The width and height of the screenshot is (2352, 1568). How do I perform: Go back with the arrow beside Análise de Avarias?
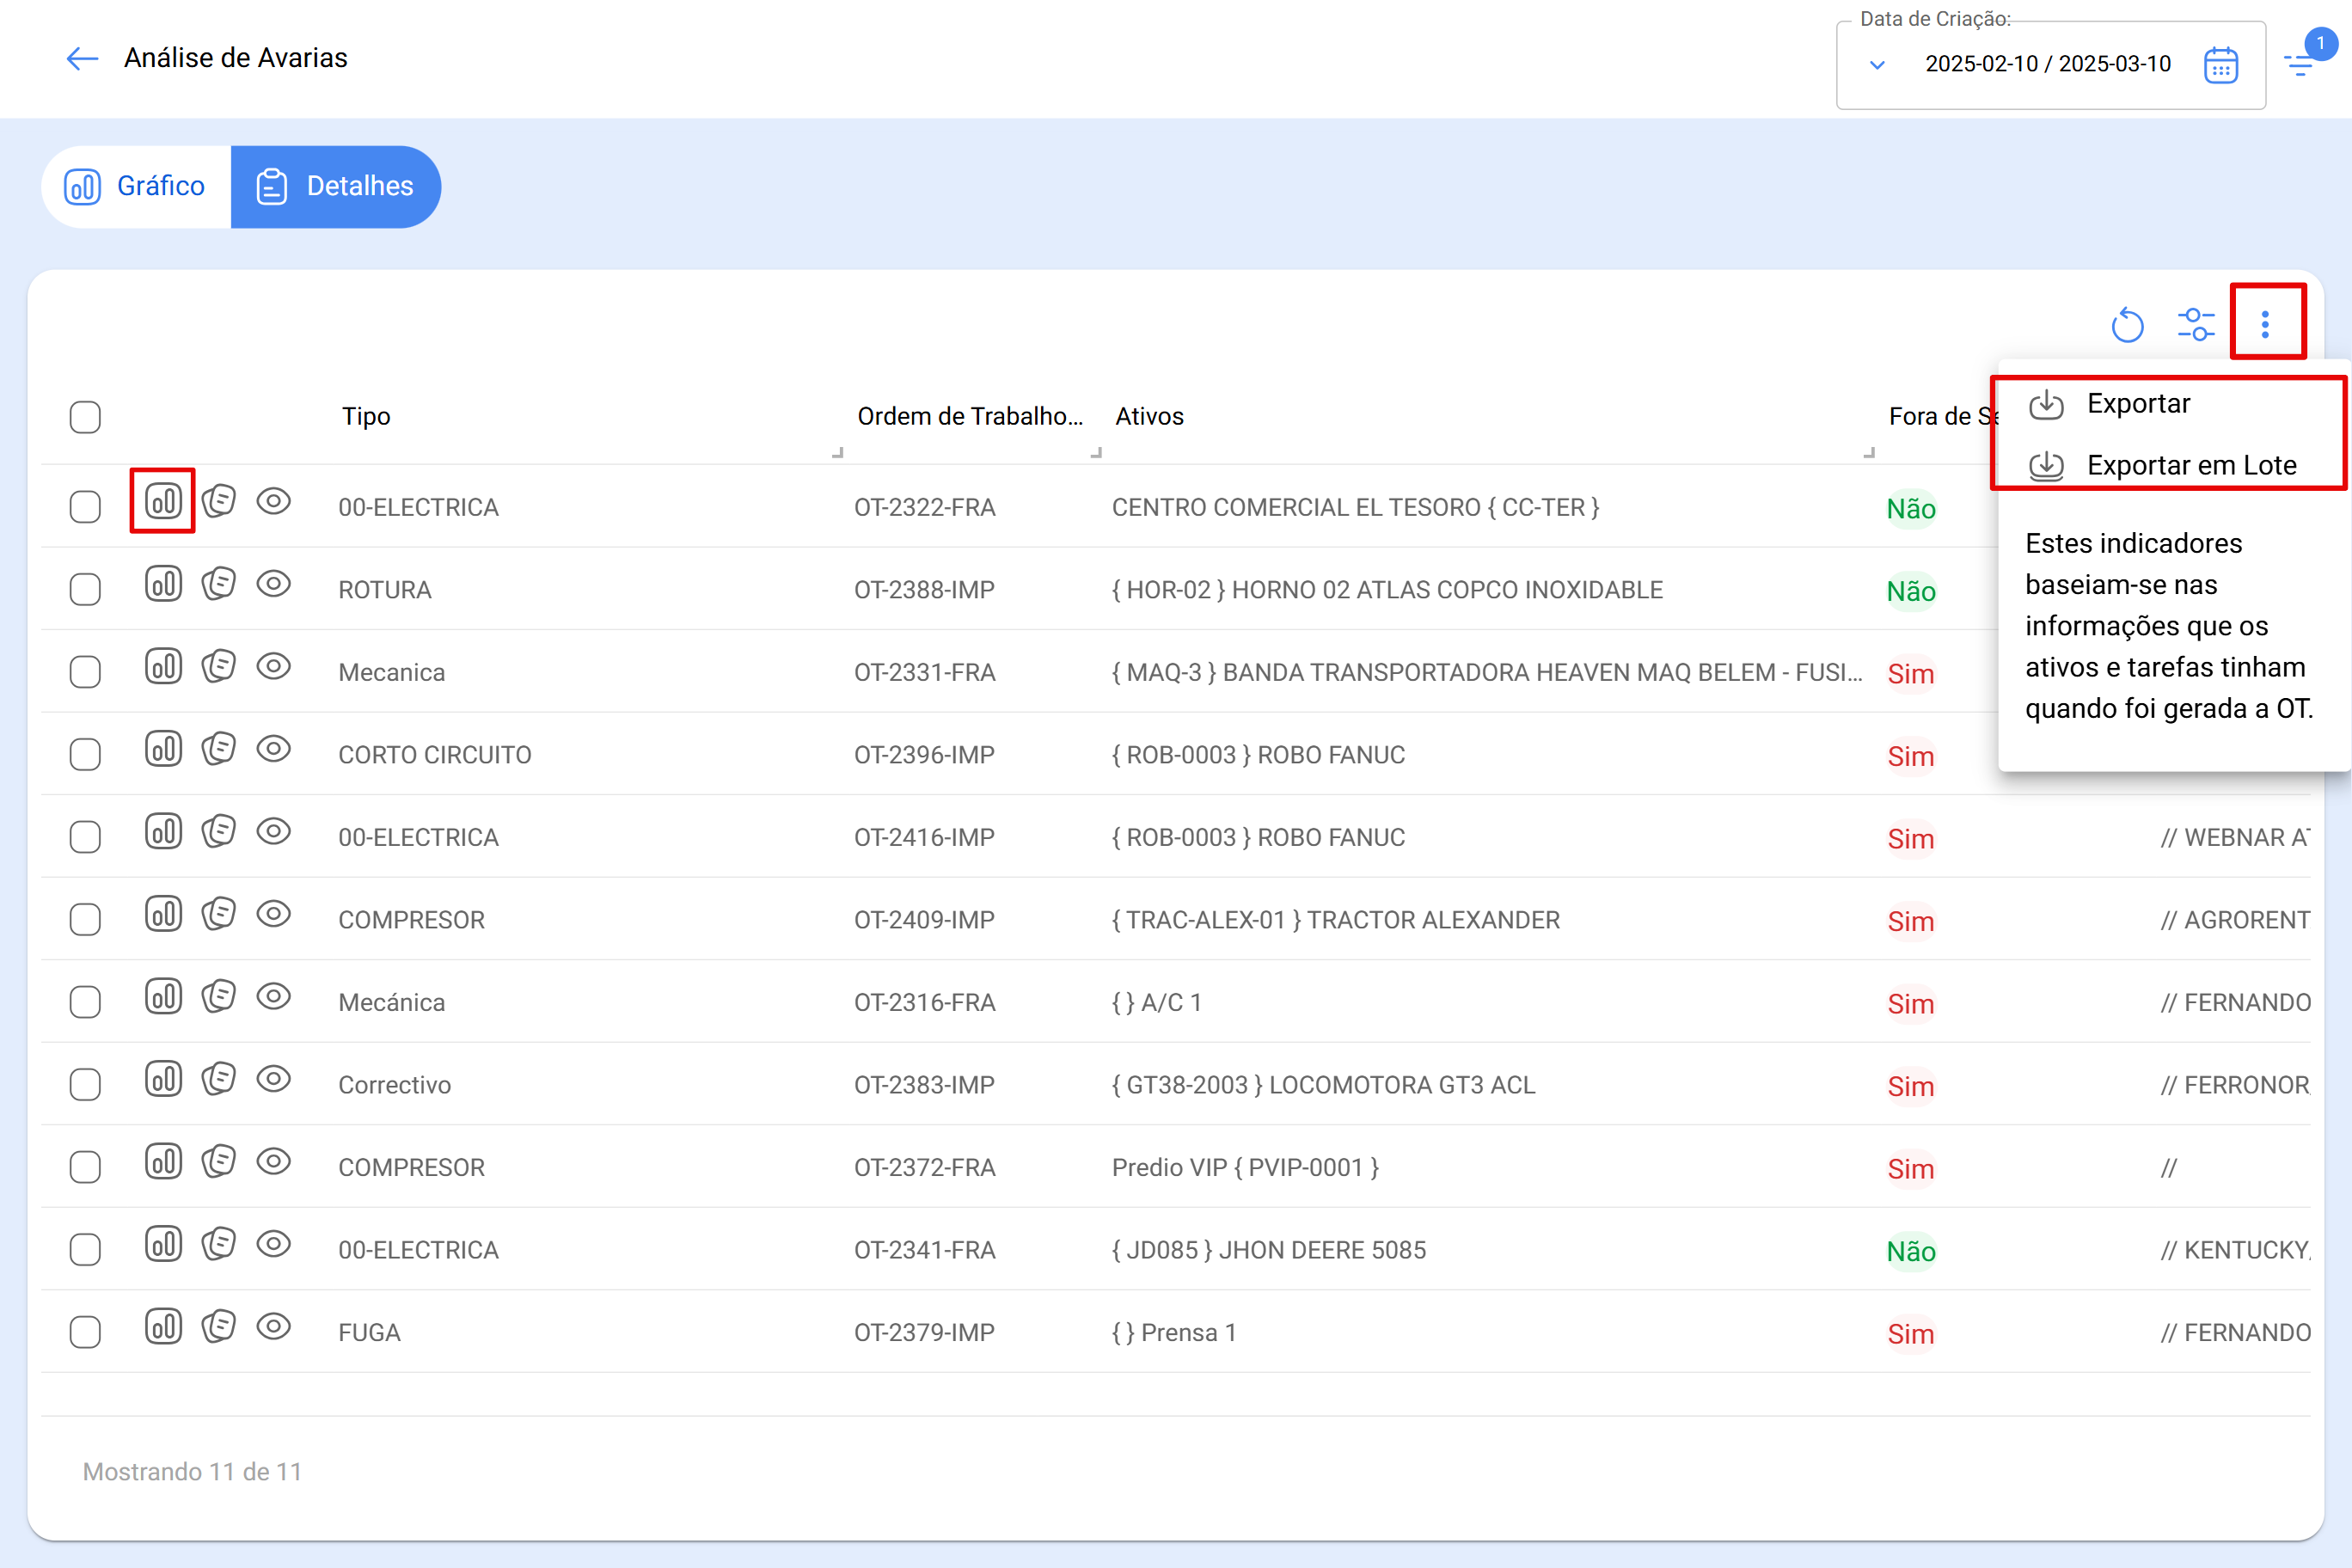click(x=82, y=59)
